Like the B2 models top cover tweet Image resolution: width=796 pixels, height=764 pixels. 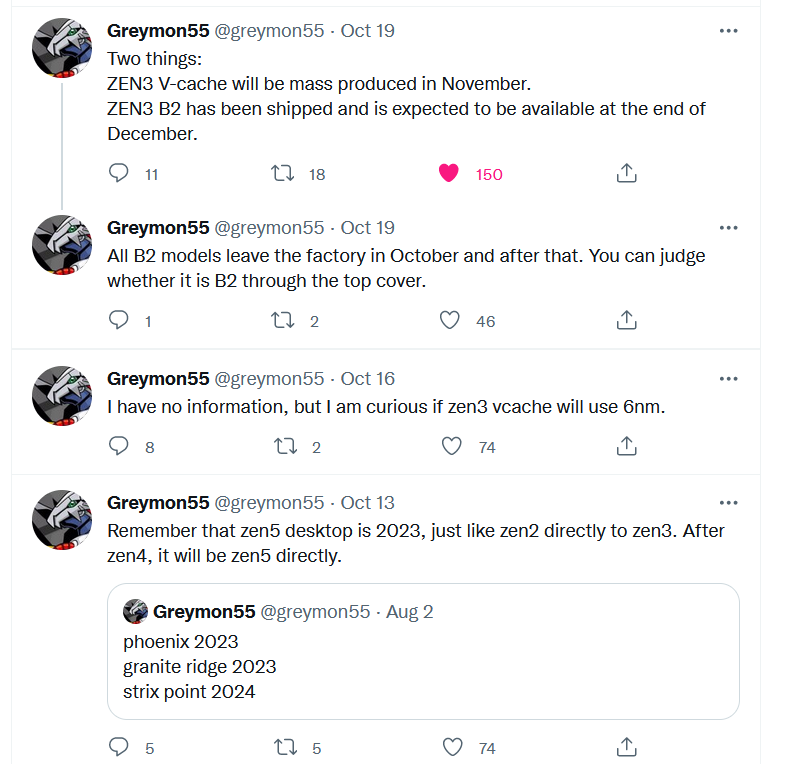[x=449, y=321]
